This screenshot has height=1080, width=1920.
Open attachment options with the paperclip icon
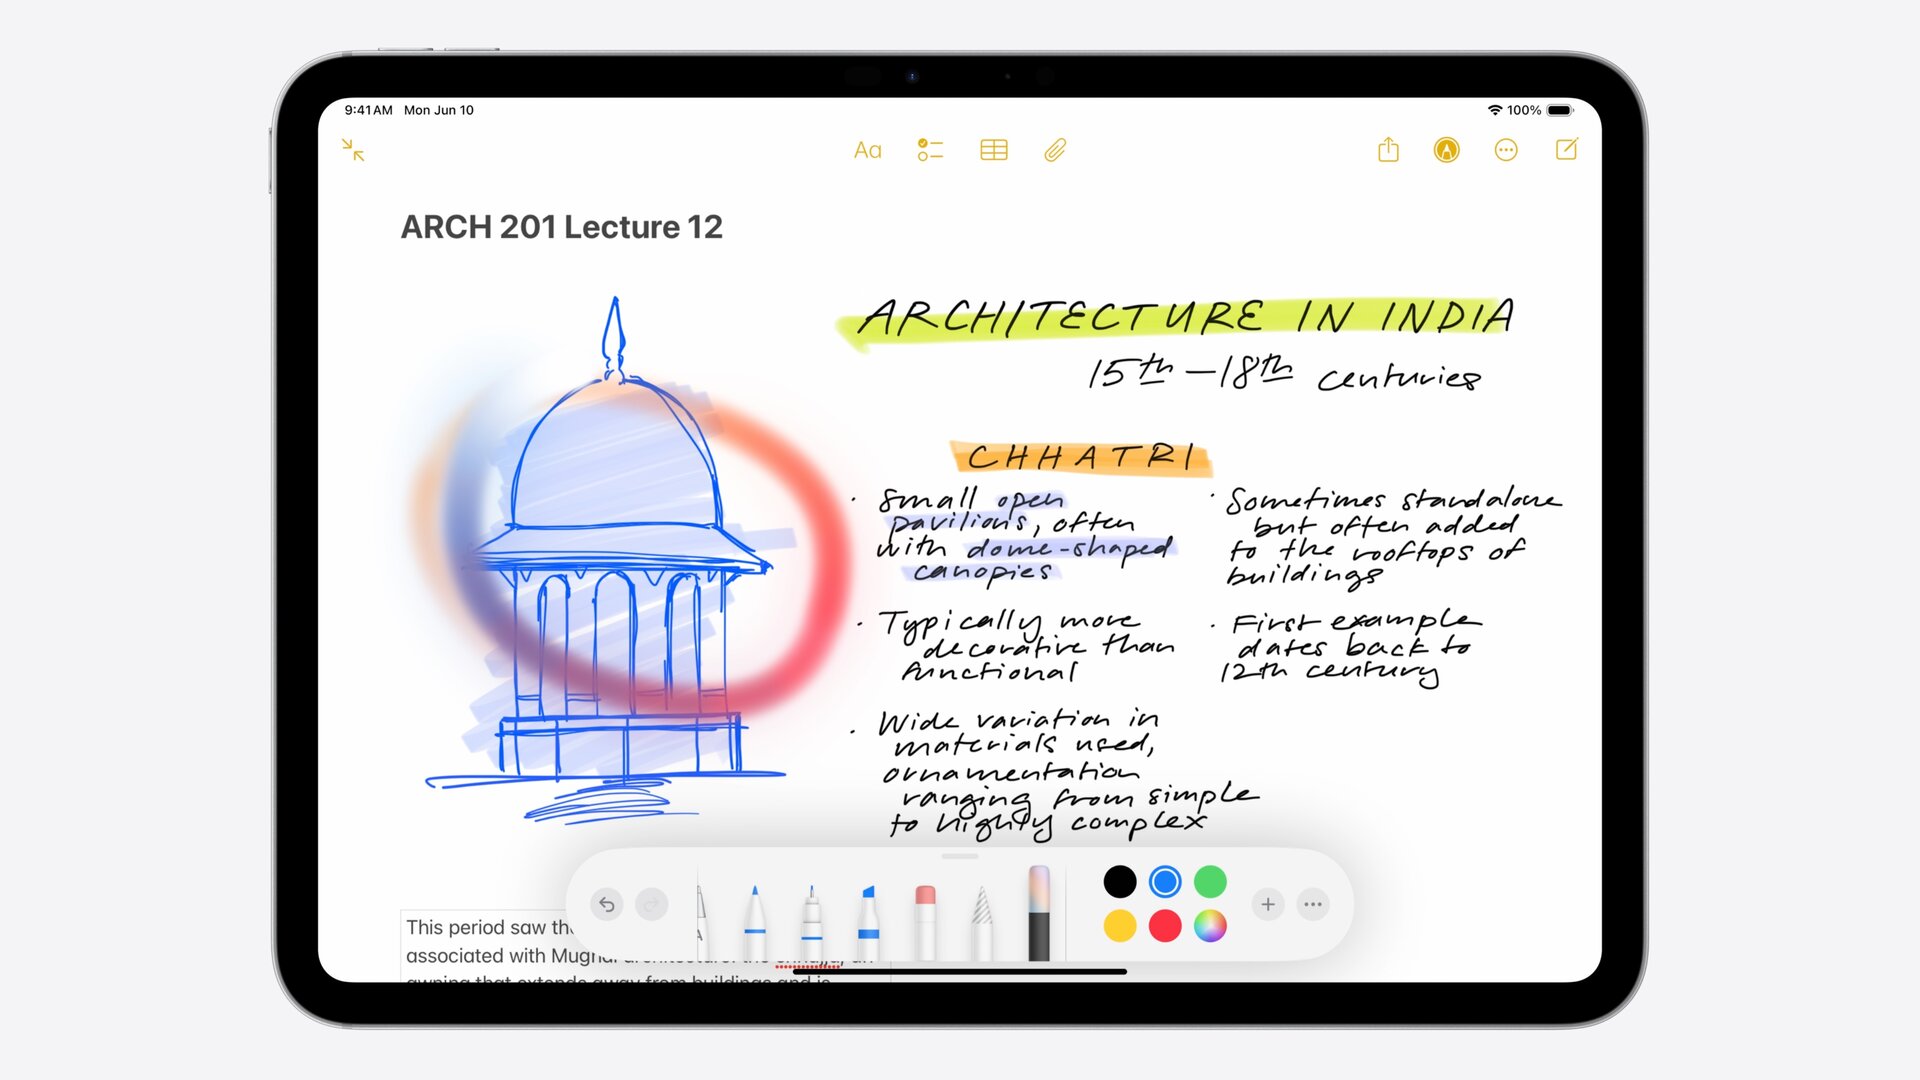pos(1055,150)
